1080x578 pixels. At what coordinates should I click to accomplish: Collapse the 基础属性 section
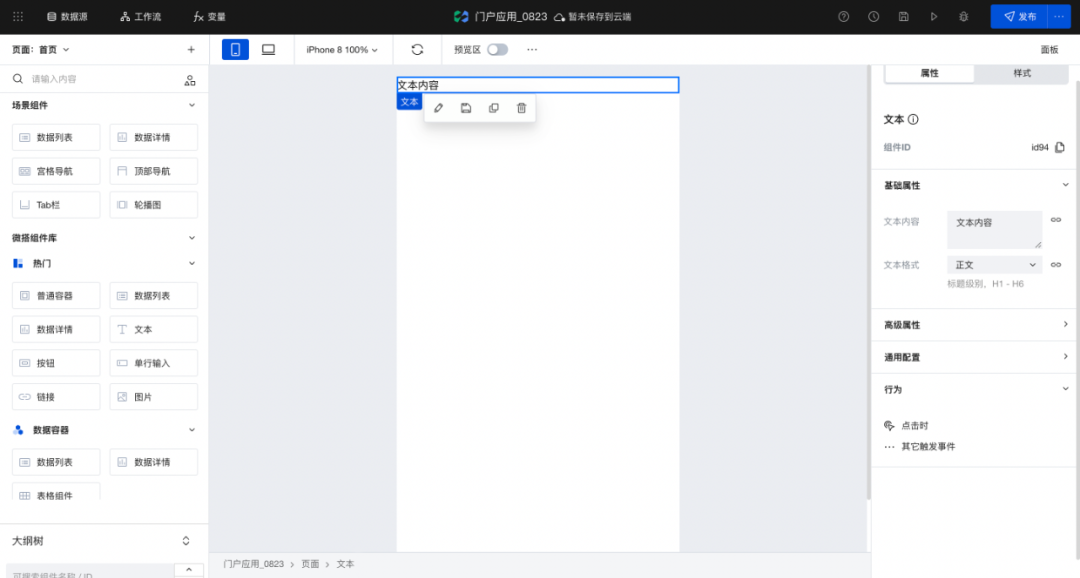(1065, 185)
